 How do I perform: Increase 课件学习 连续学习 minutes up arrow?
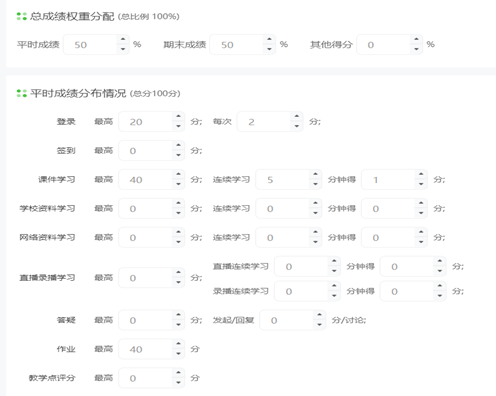click(x=315, y=175)
